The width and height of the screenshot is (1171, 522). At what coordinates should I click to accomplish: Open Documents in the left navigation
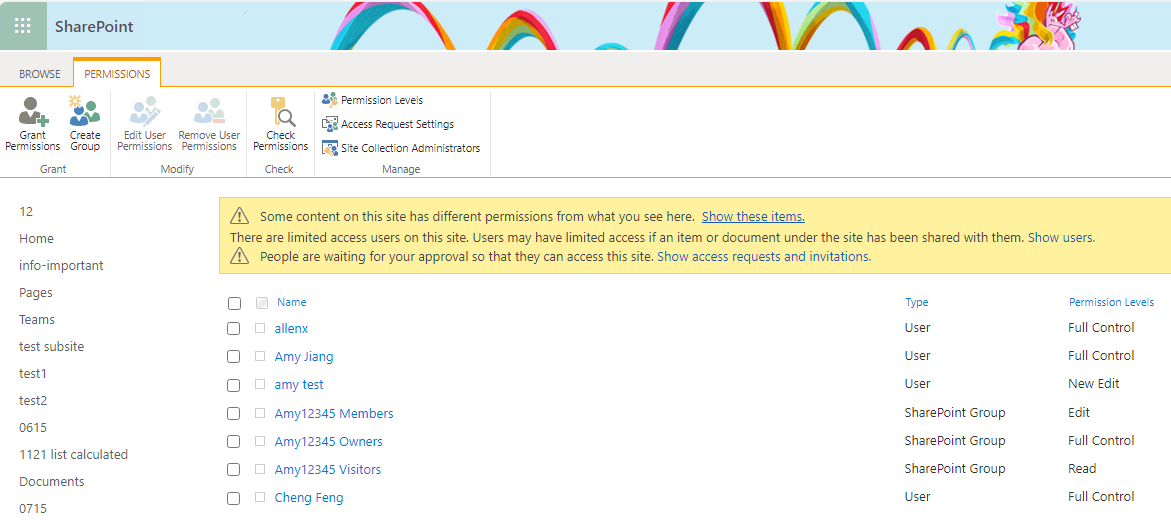pos(52,481)
